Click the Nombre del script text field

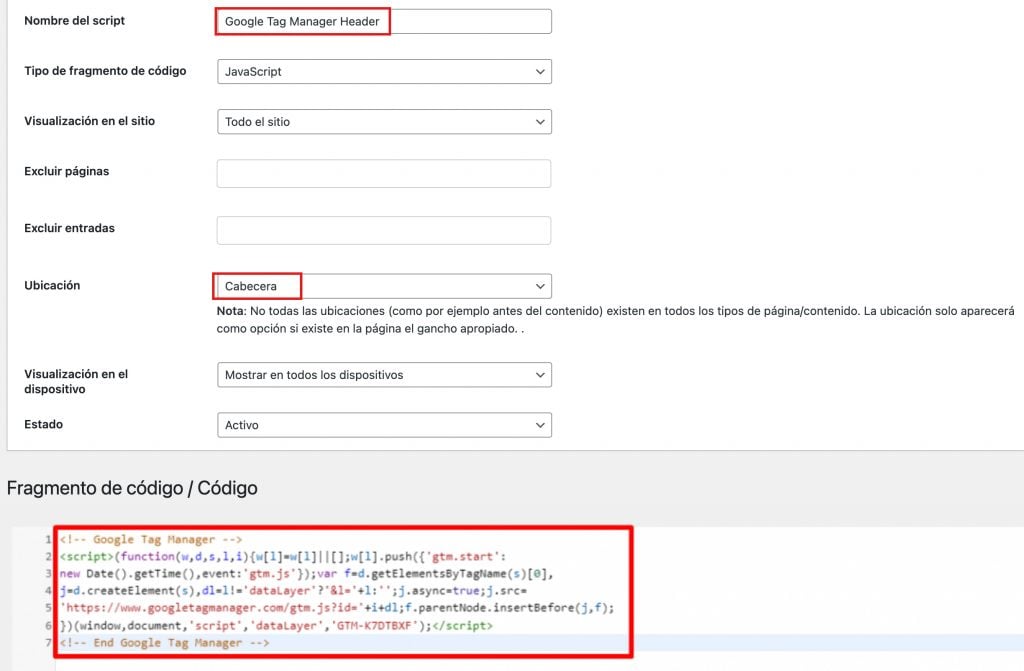click(384, 22)
